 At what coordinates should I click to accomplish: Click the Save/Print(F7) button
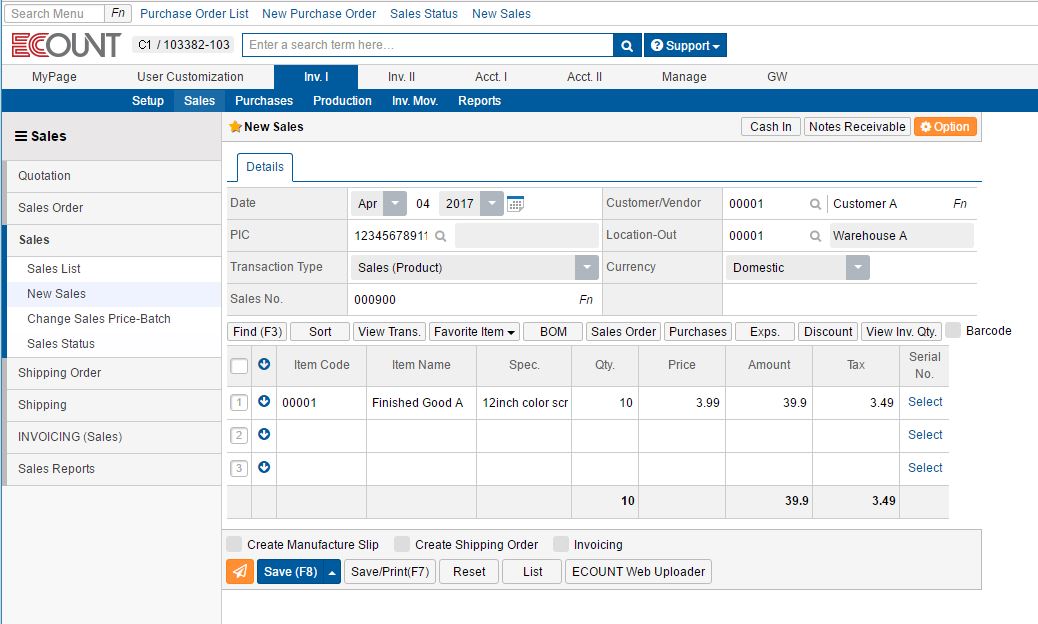coord(390,572)
